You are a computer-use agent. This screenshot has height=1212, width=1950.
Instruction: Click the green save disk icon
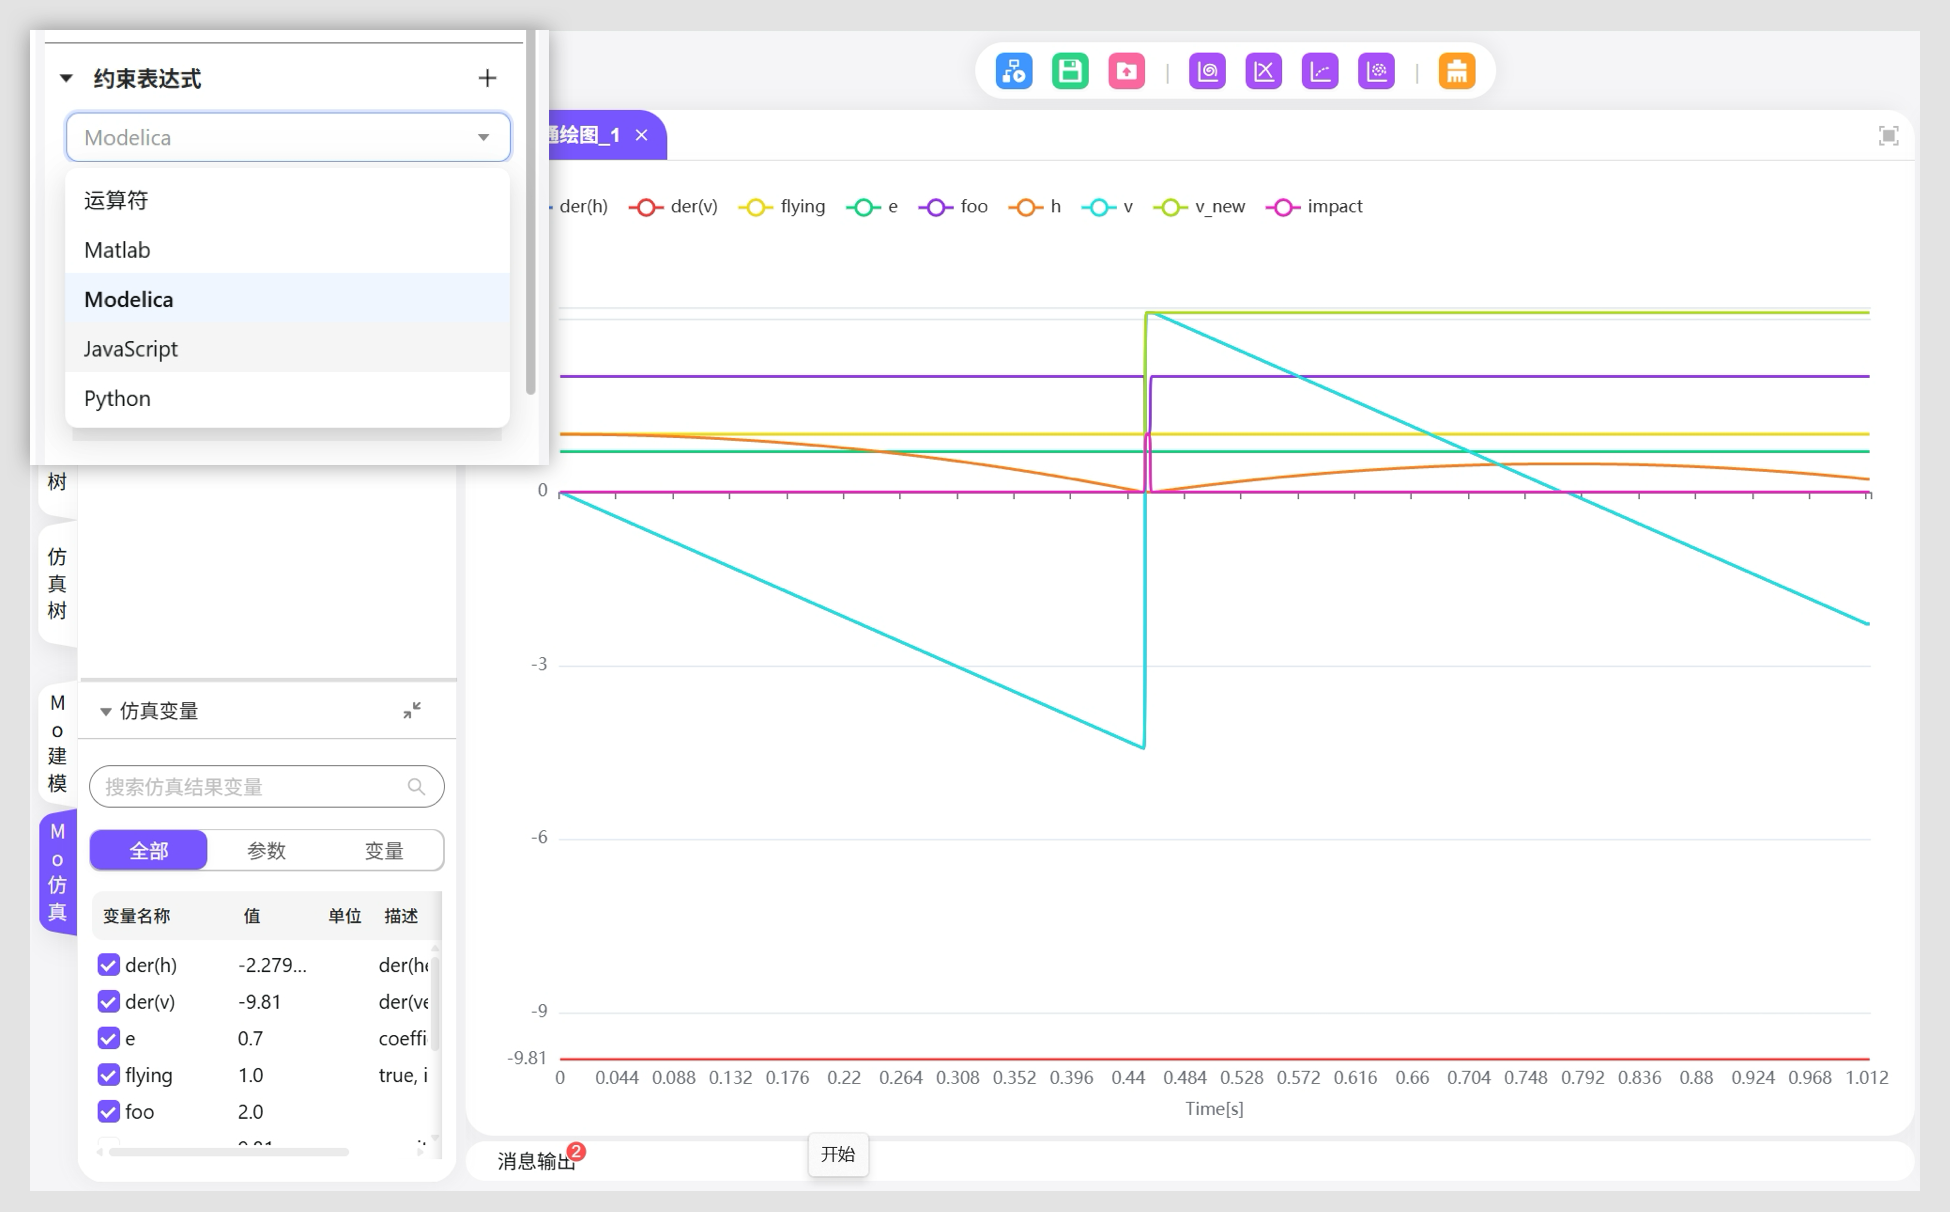[1070, 71]
